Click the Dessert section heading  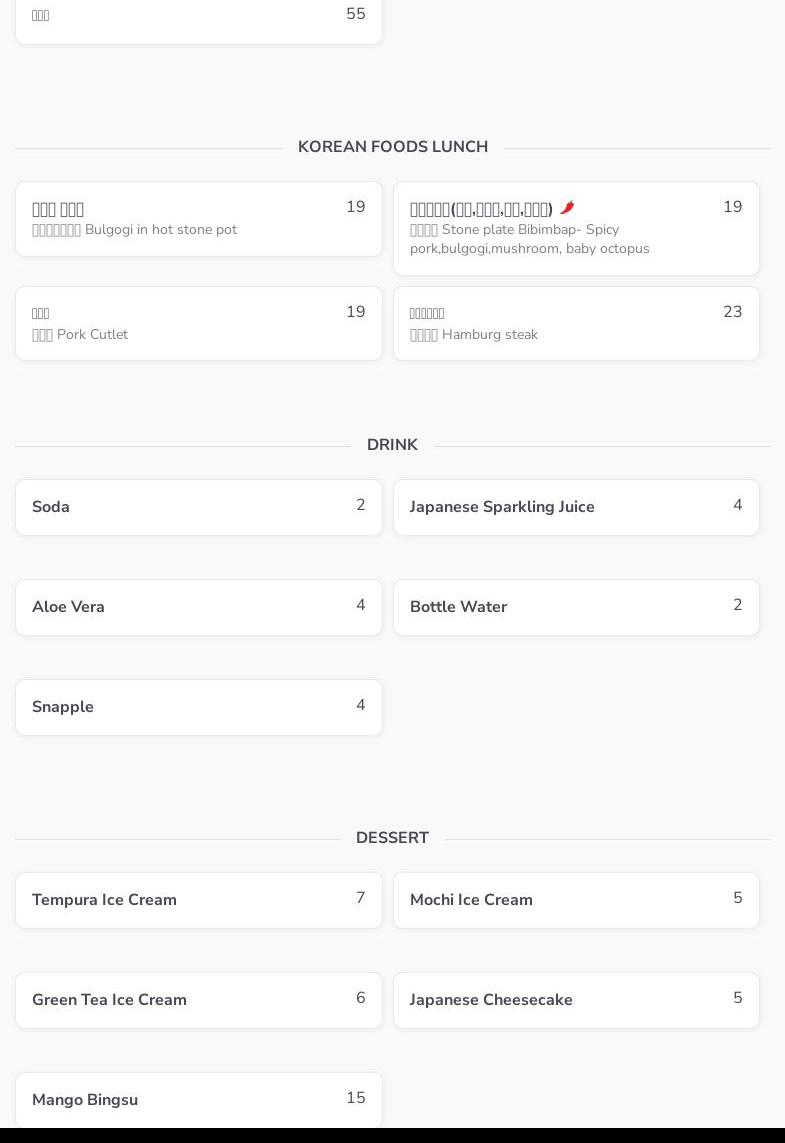click(x=392, y=838)
